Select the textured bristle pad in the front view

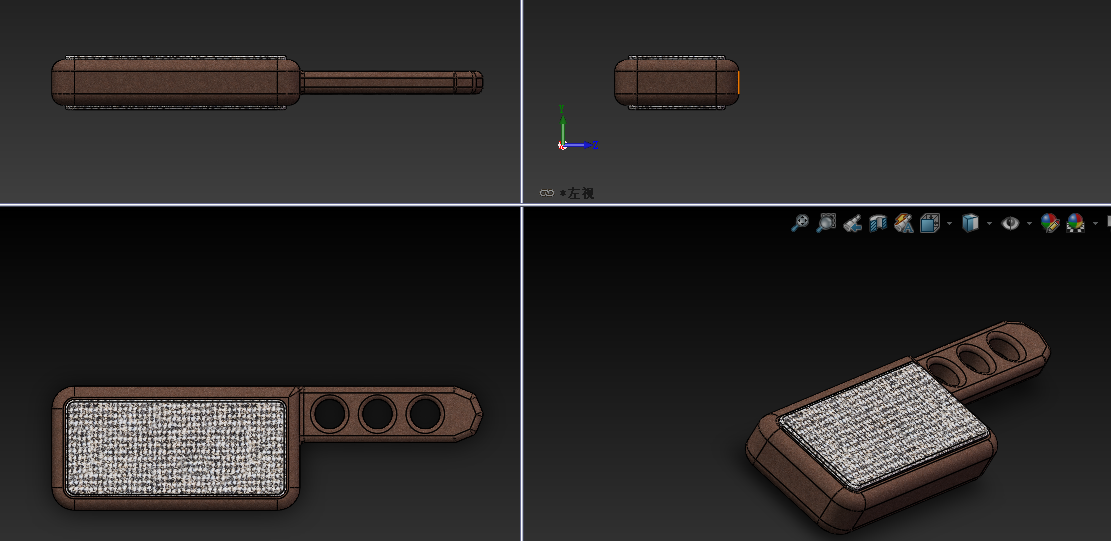[176, 448]
